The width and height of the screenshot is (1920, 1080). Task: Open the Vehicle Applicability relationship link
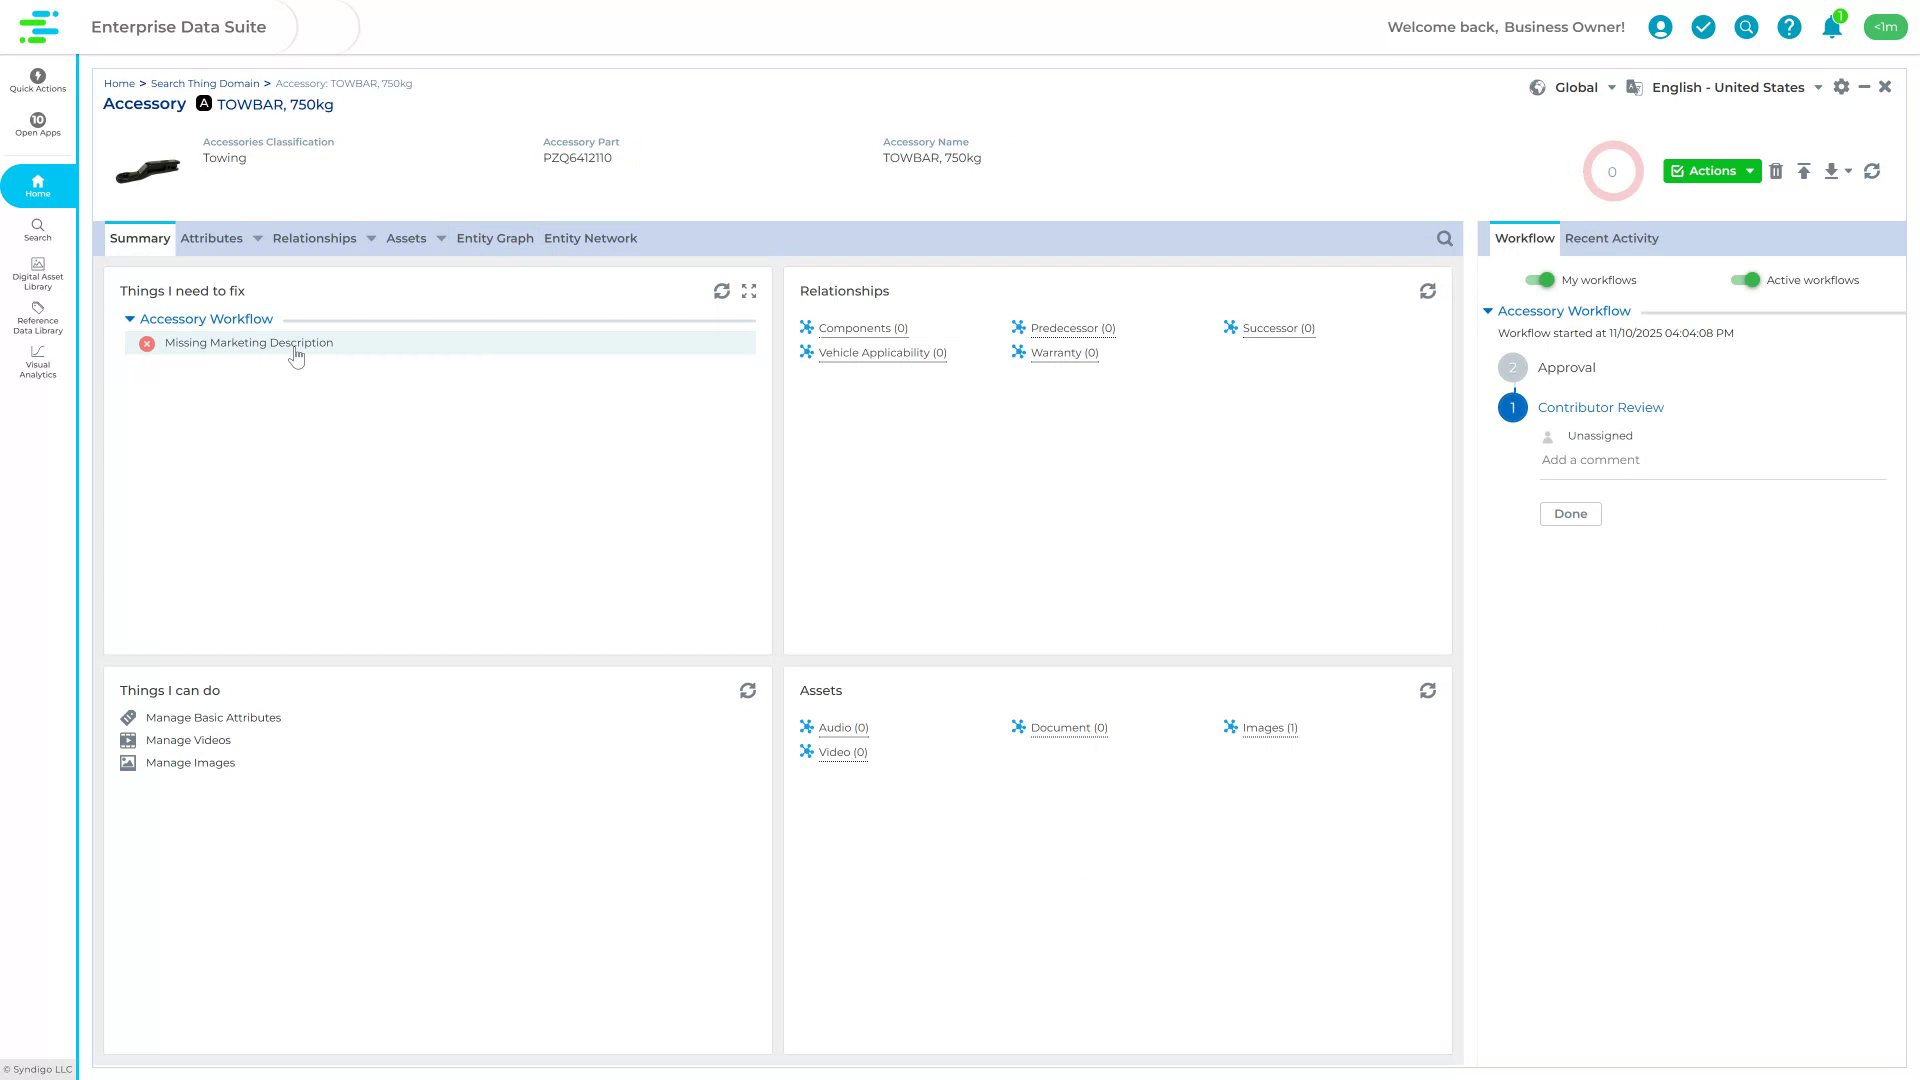(x=882, y=352)
